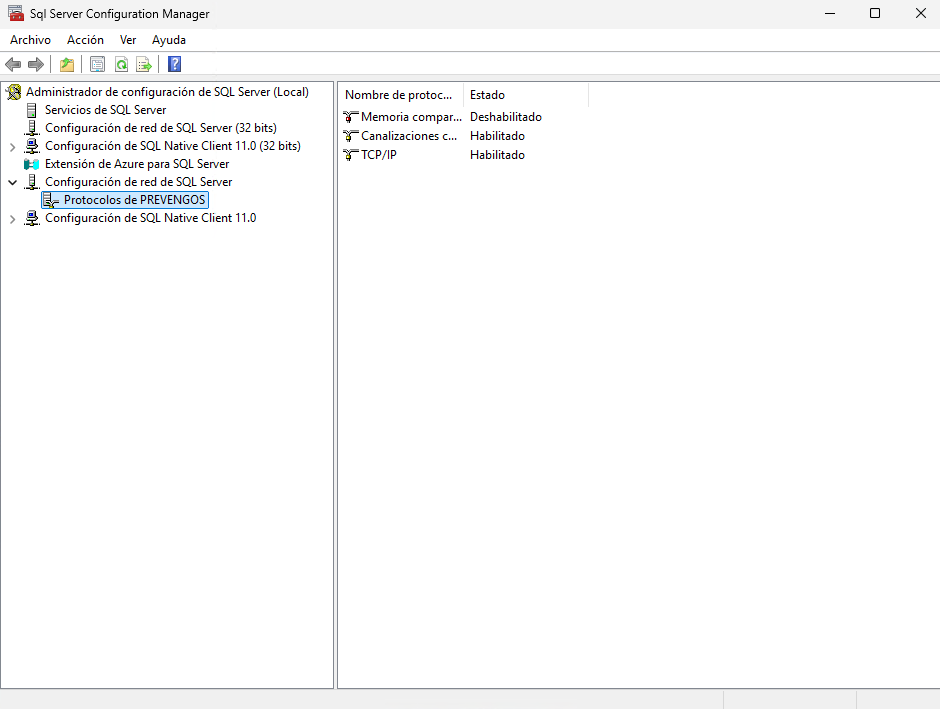Select the Memoria compar... protocol name
This screenshot has height=709, width=940.
click(411, 117)
